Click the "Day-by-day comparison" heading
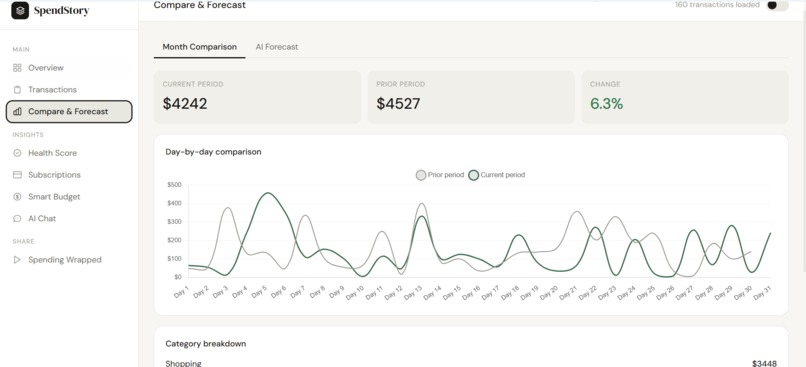This screenshot has height=367, width=806. [x=213, y=152]
